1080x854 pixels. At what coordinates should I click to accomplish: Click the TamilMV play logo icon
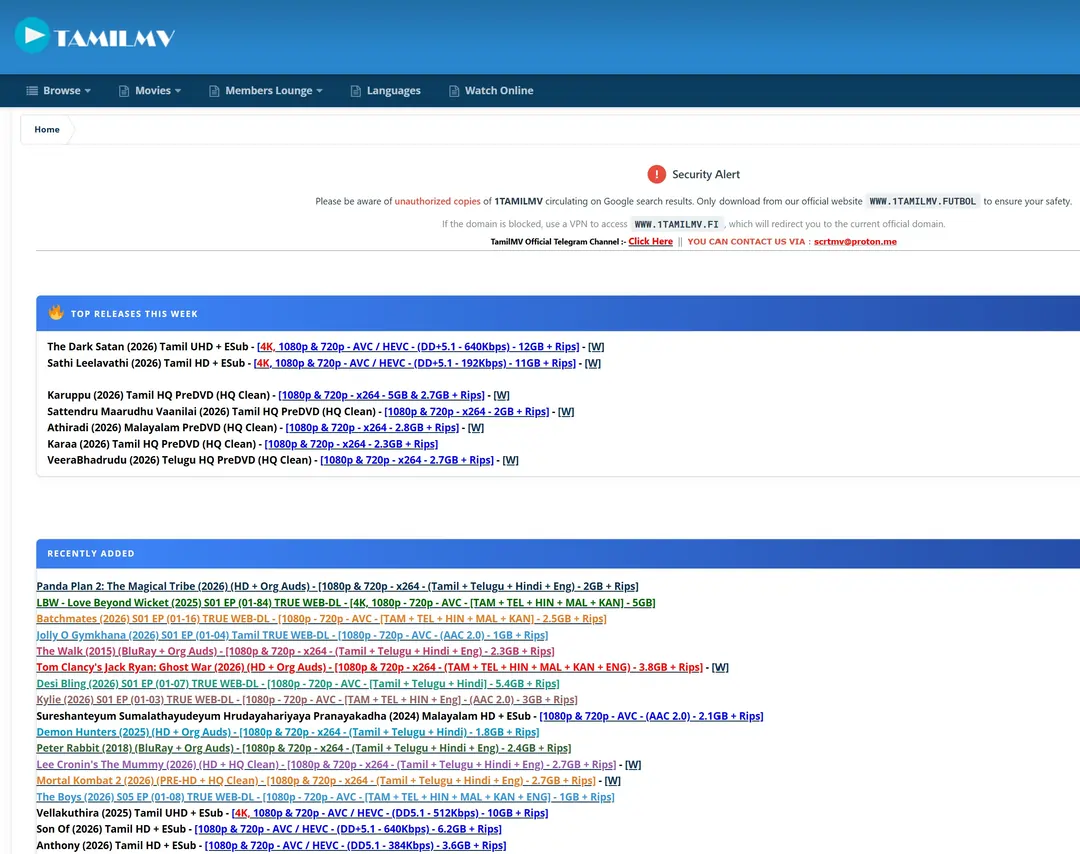(x=32, y=35)
